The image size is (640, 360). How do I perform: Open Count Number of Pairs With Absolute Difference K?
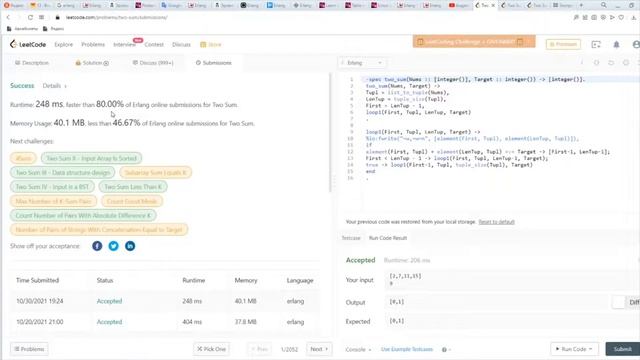click(x=83, y=216)
